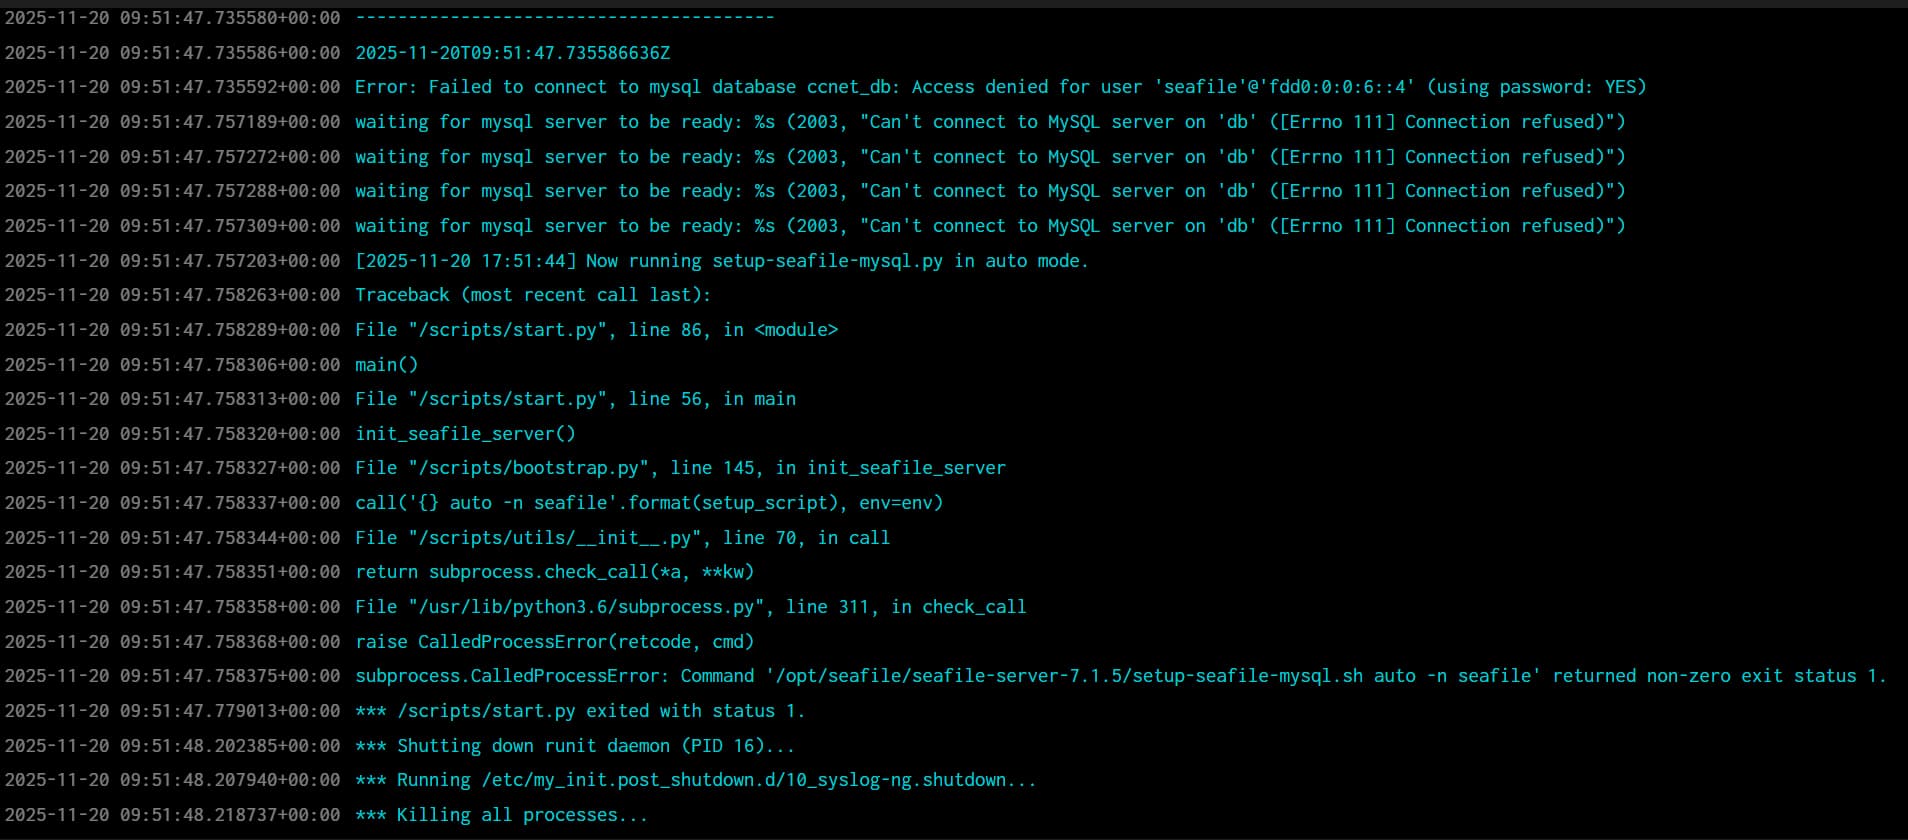Select the bootstrap.py line 145 traceback entry
Image resolution: width=1908 pixels, height=840 pixels.
point(680,468)
